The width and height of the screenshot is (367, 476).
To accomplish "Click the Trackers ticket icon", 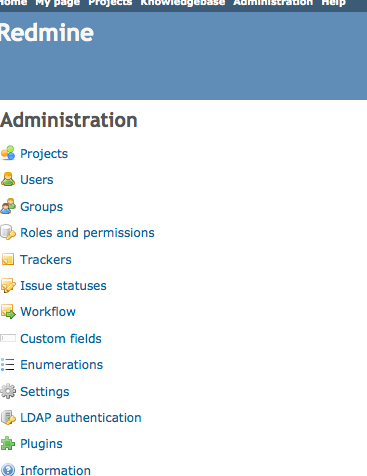I will (x=8, y=259).
